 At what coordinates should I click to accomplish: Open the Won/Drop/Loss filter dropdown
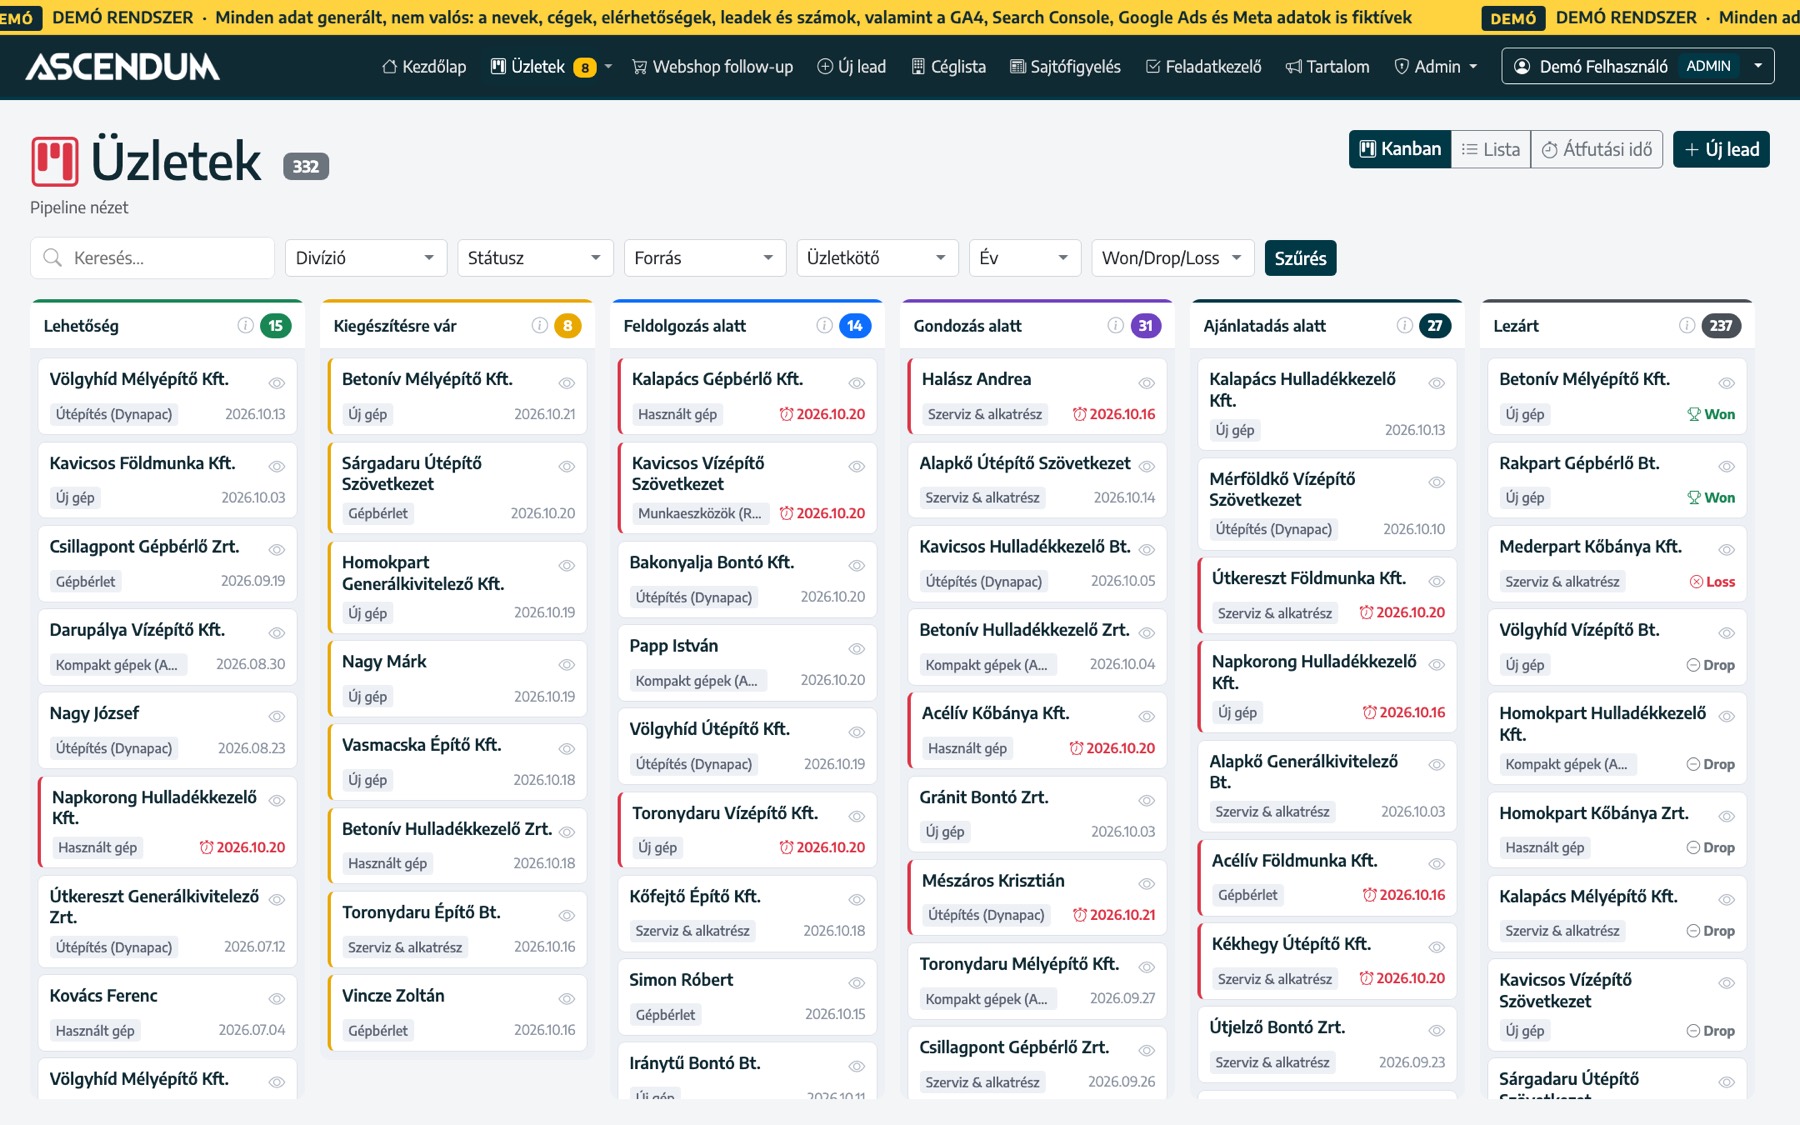(1172, 258)
